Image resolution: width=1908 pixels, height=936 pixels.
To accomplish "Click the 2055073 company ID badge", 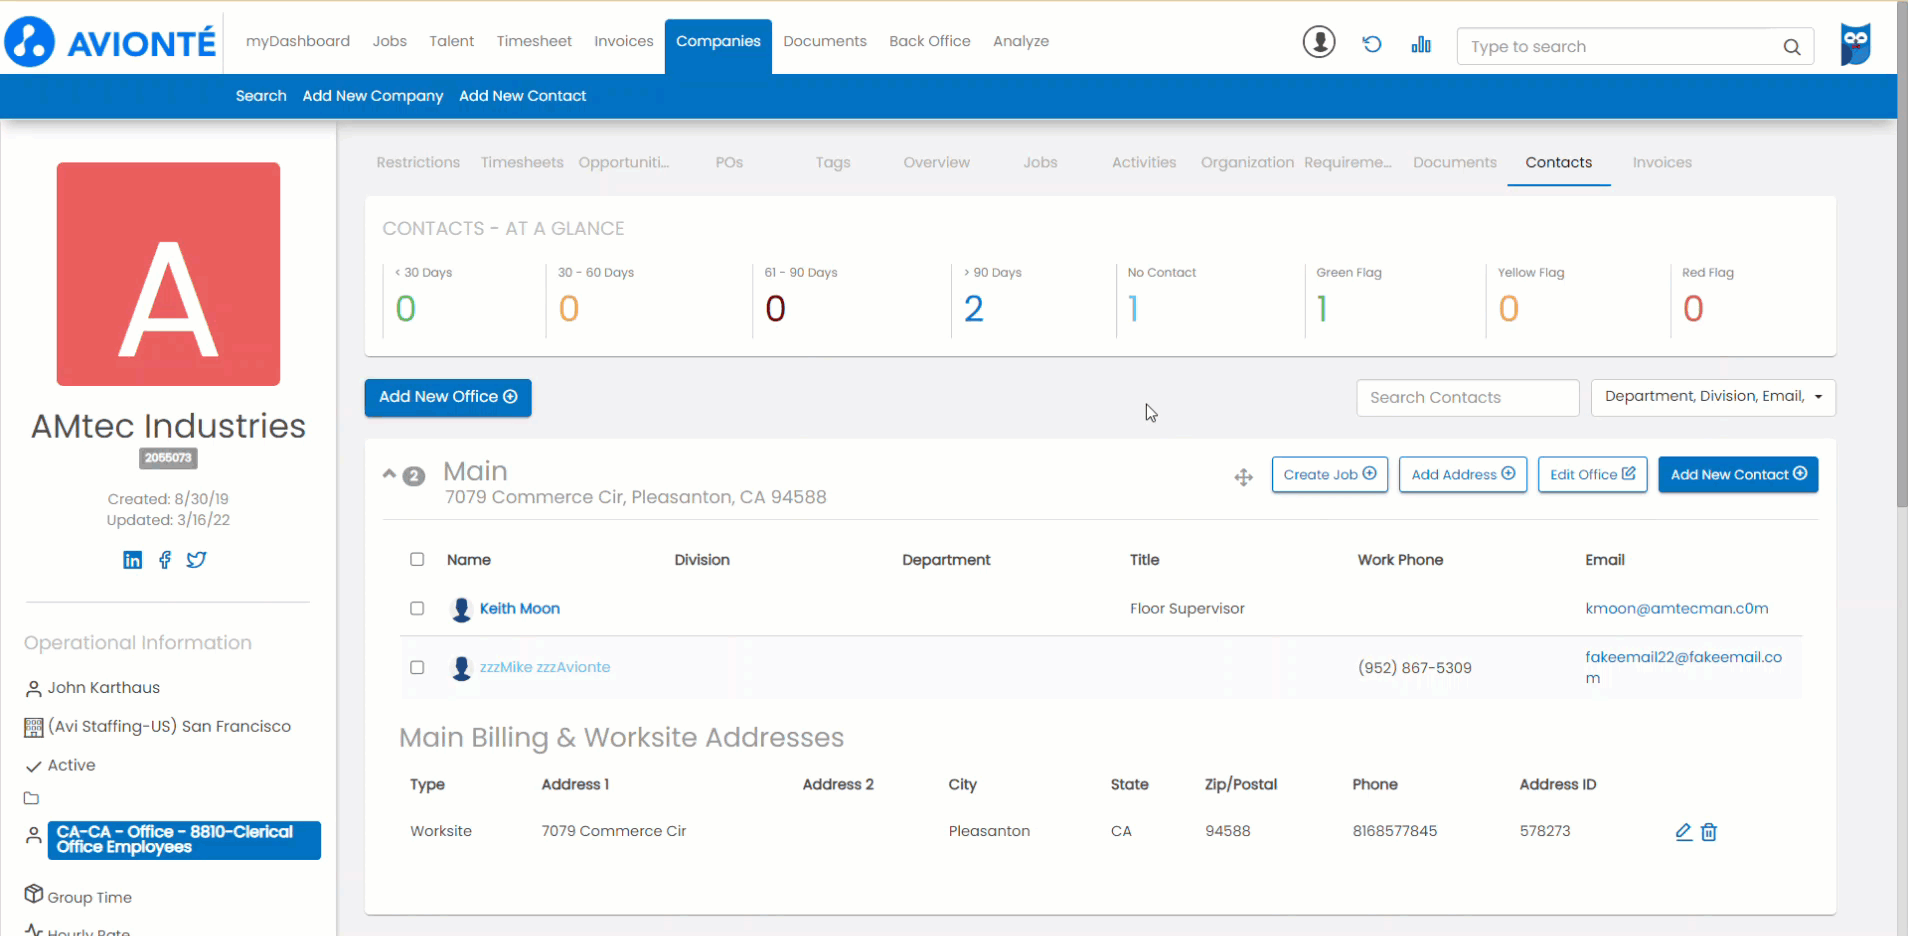I will tap(168, 458).
